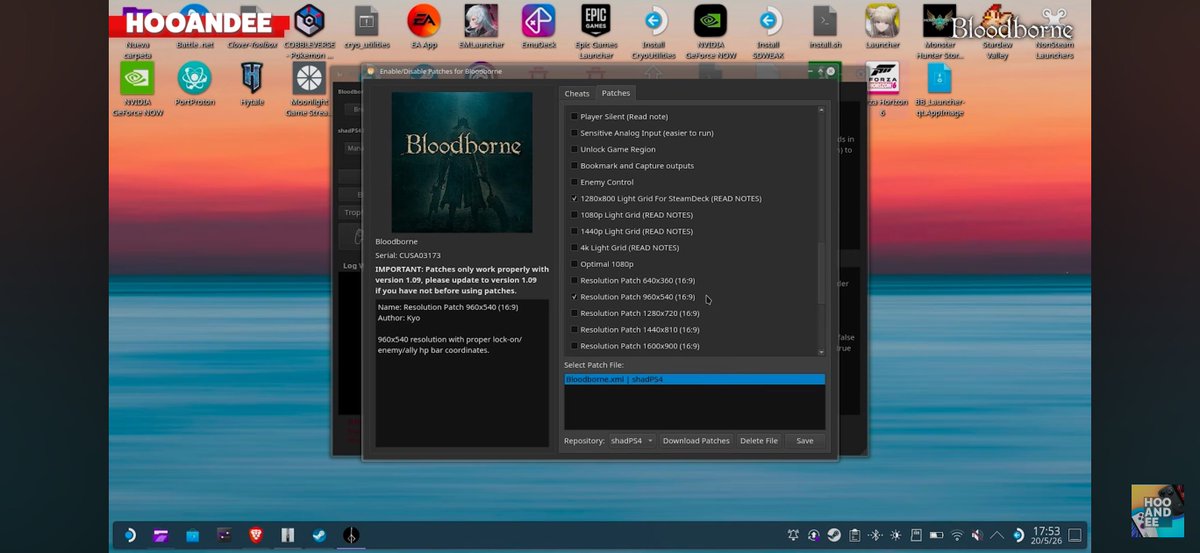Uncheck Resolution Patch 960x540
The image size is (1200, 553).
(574, 297)
